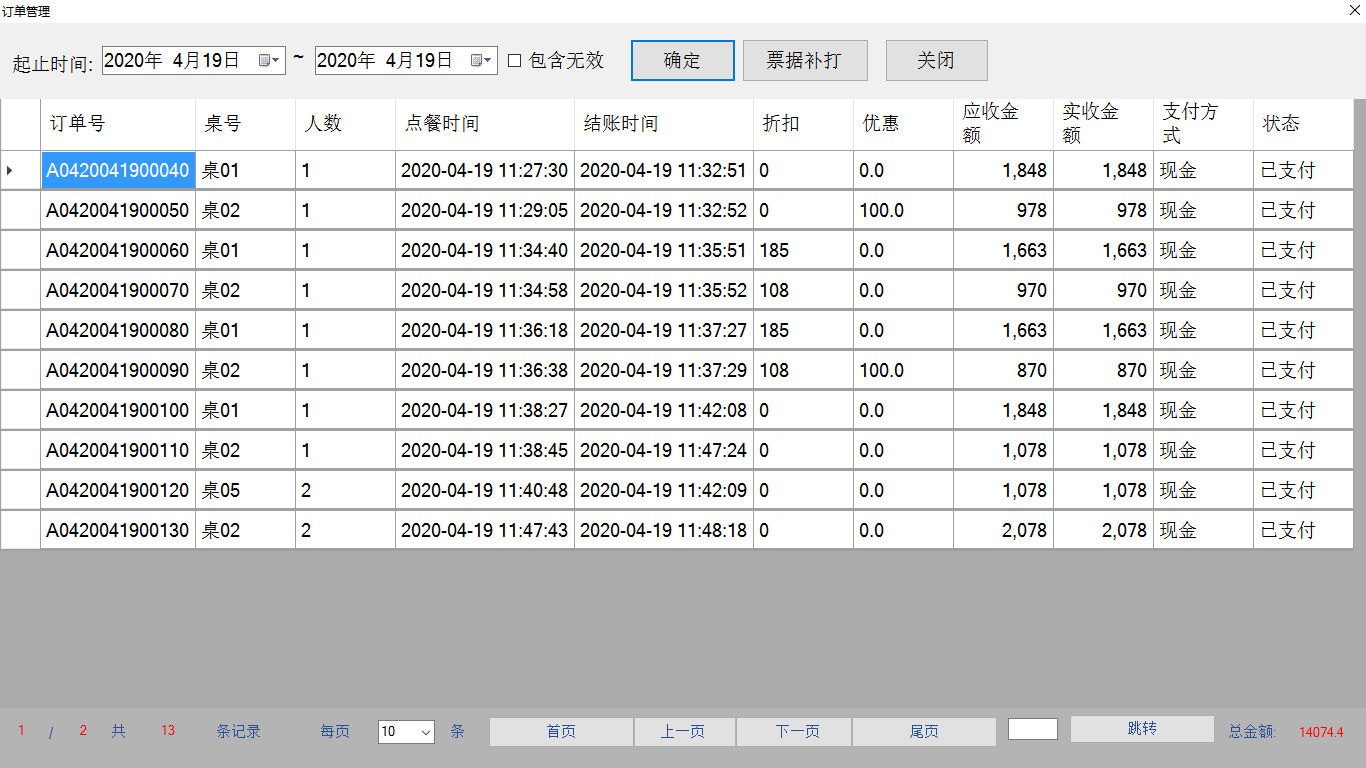Go to 上一页 previous page
Image resolution: width=1366 pixels, height=768 pixels.
[683, 732]
